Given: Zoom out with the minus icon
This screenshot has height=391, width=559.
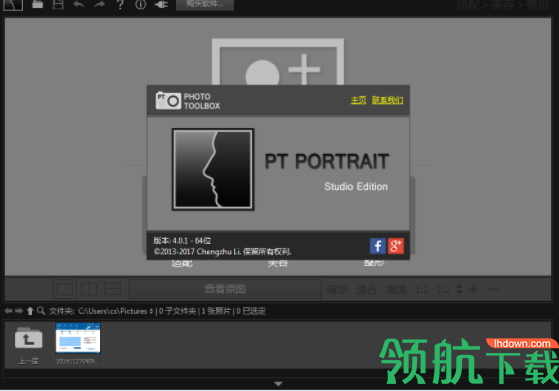Looking at the screenshot, I should tap(493, 289).
